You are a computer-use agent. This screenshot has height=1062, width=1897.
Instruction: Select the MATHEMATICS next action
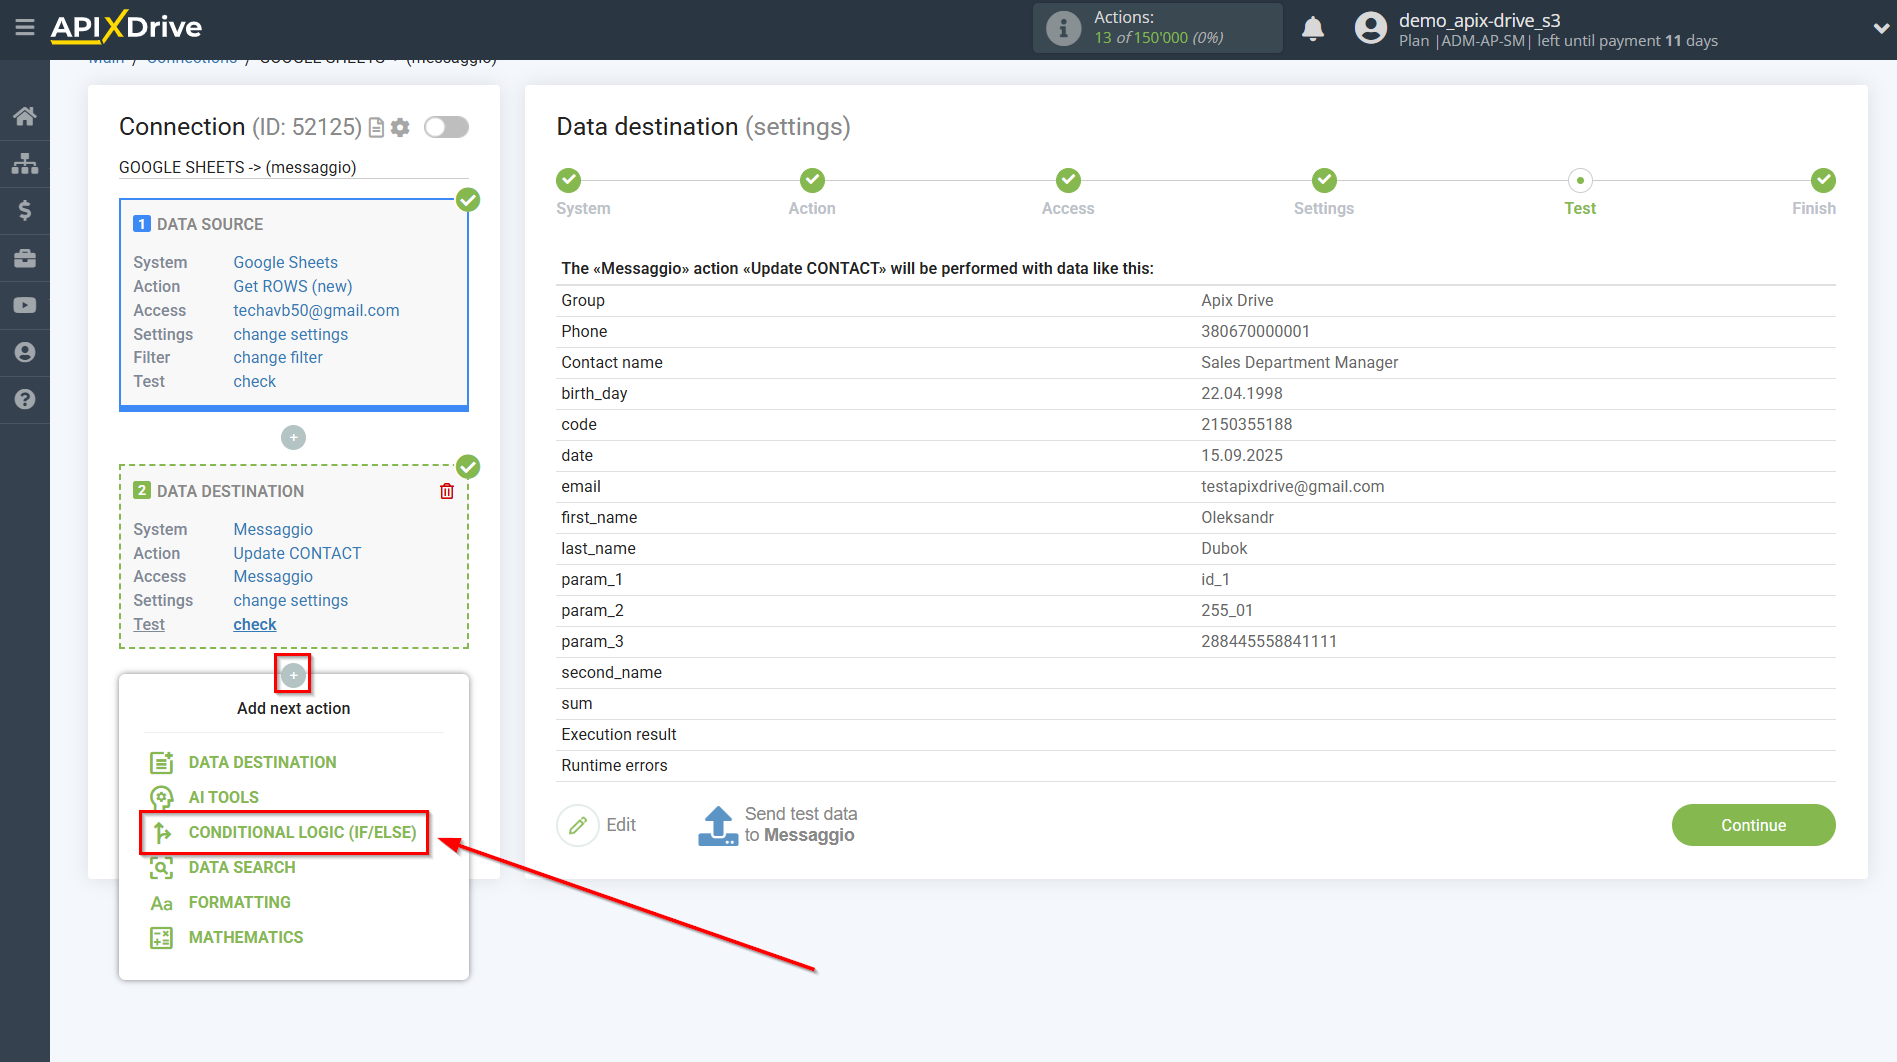coord(246,937)
